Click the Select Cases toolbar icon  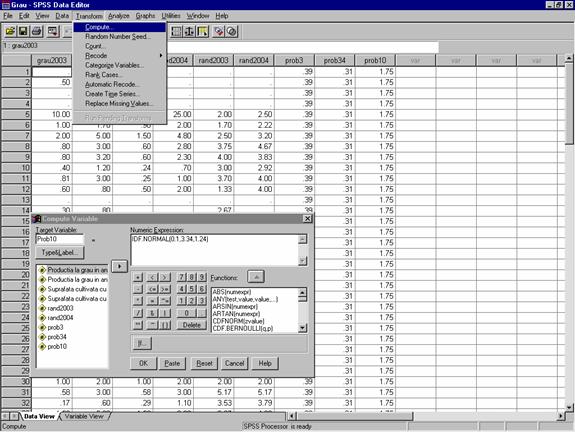click(202, 32)
